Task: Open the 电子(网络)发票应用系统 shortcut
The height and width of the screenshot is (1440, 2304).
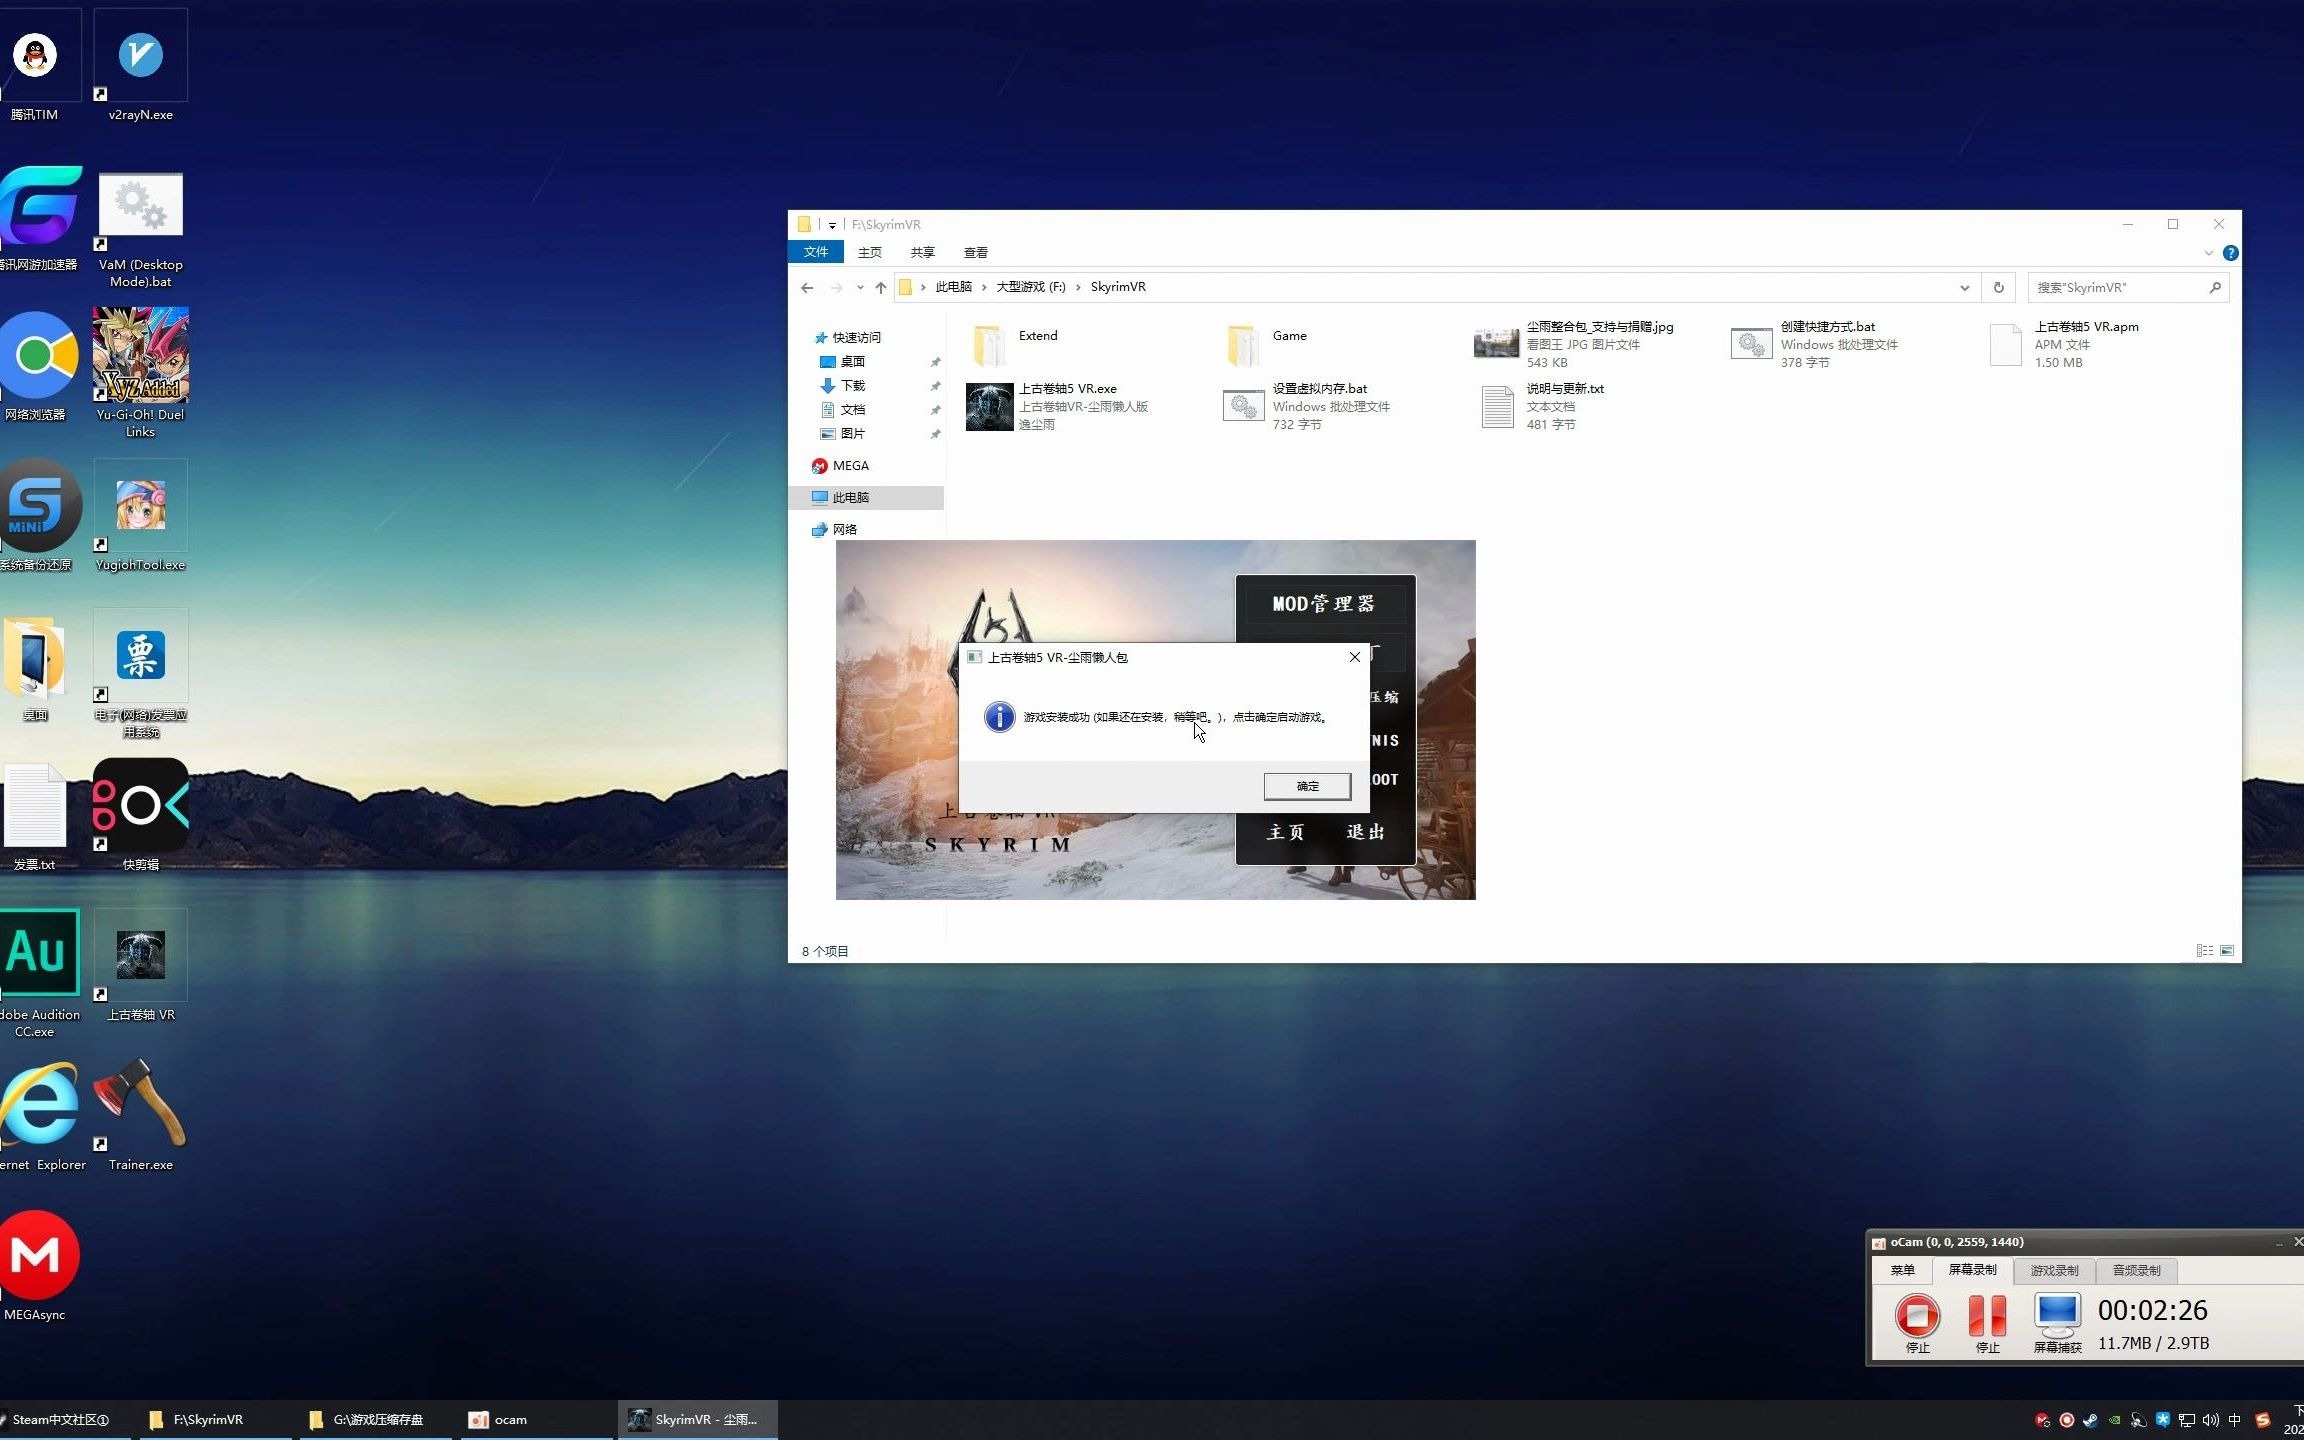Action: 141,673
